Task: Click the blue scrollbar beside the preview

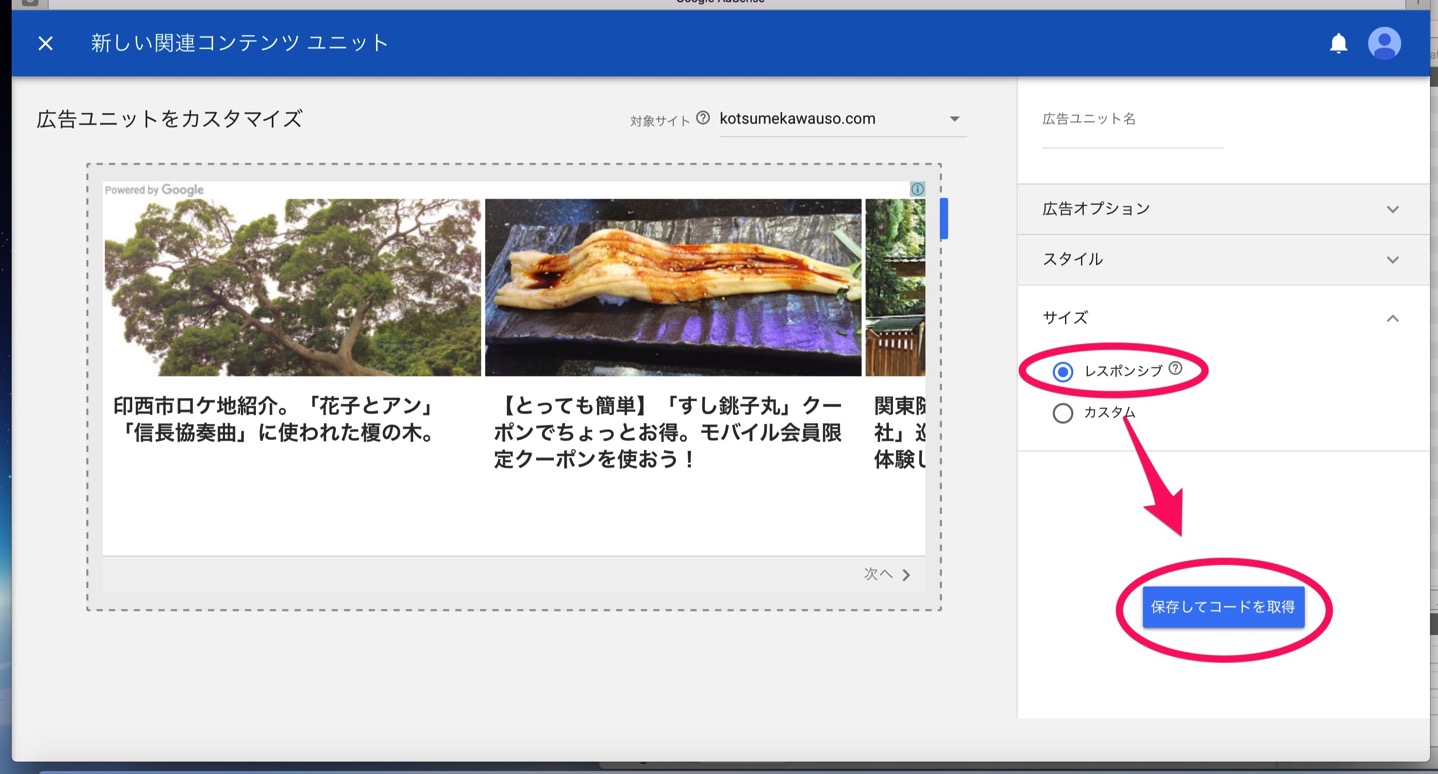Action: pyautogui.click(x=944, y=218)
